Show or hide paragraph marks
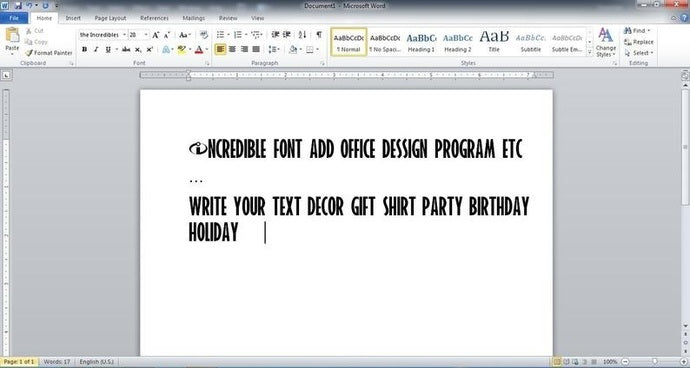 319,34
